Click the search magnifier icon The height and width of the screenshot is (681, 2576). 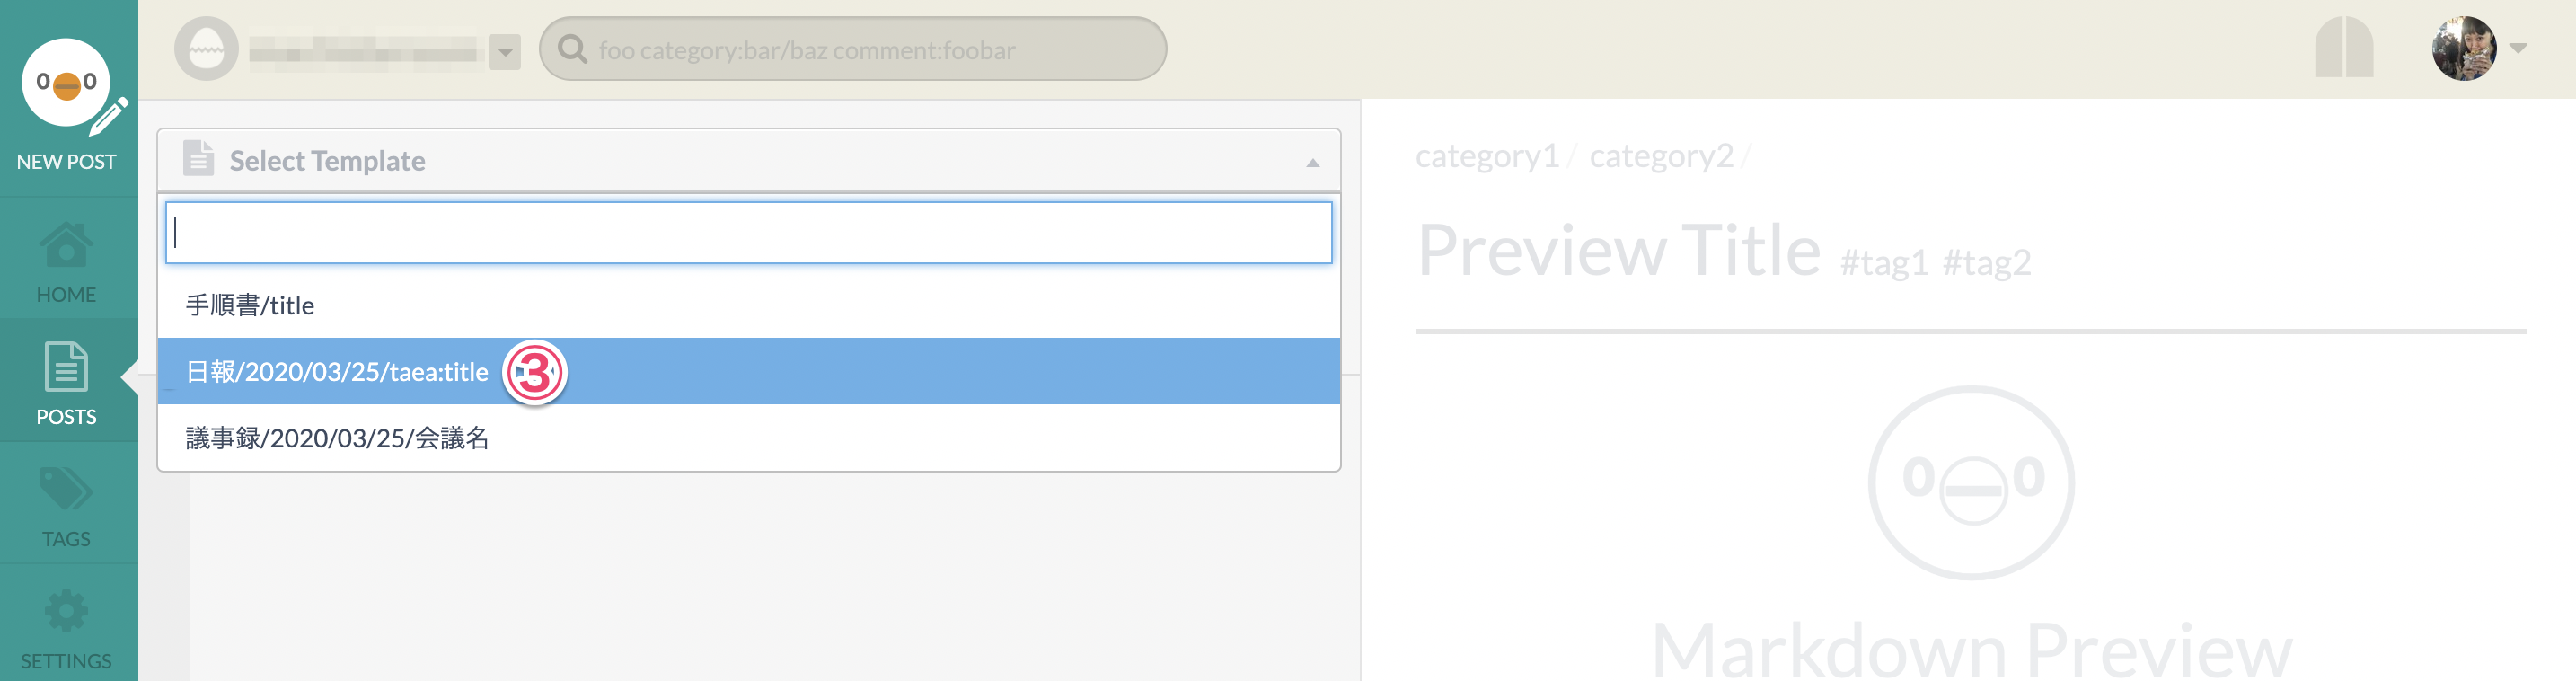(572, 49)
